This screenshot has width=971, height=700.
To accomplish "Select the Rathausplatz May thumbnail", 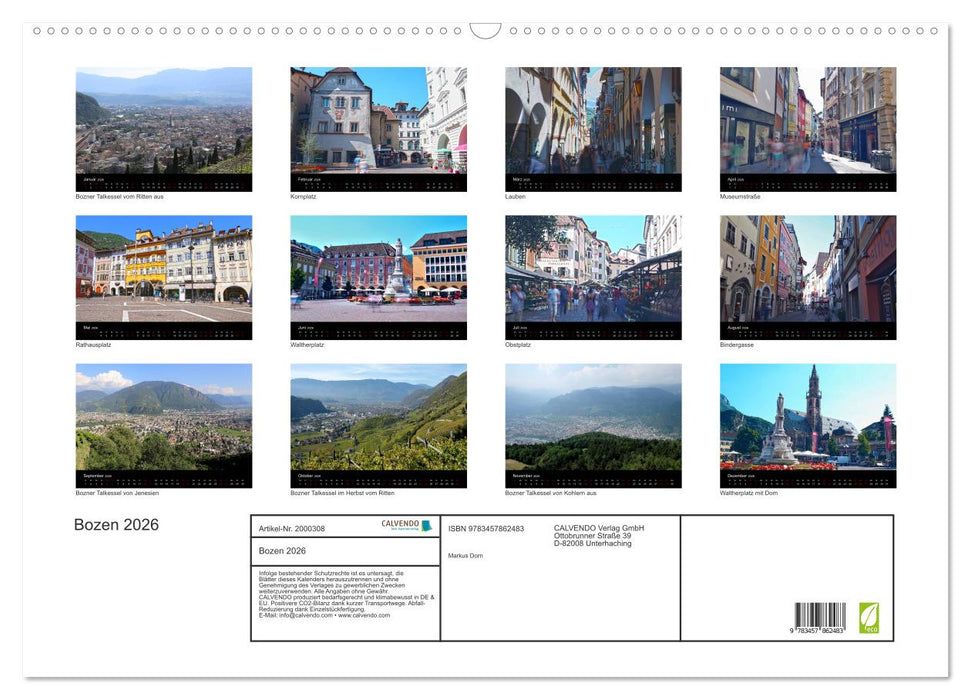I will [x=163, y=277].
